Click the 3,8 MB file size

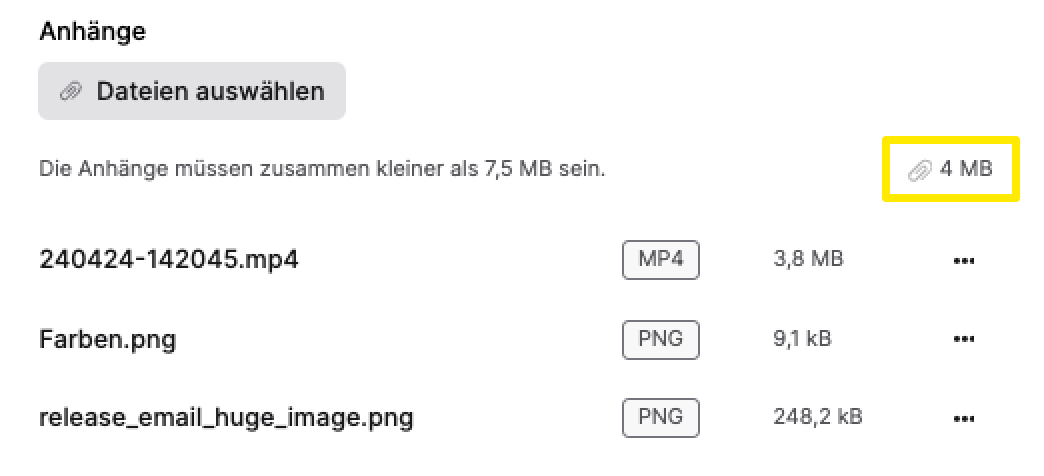point(808,260)
